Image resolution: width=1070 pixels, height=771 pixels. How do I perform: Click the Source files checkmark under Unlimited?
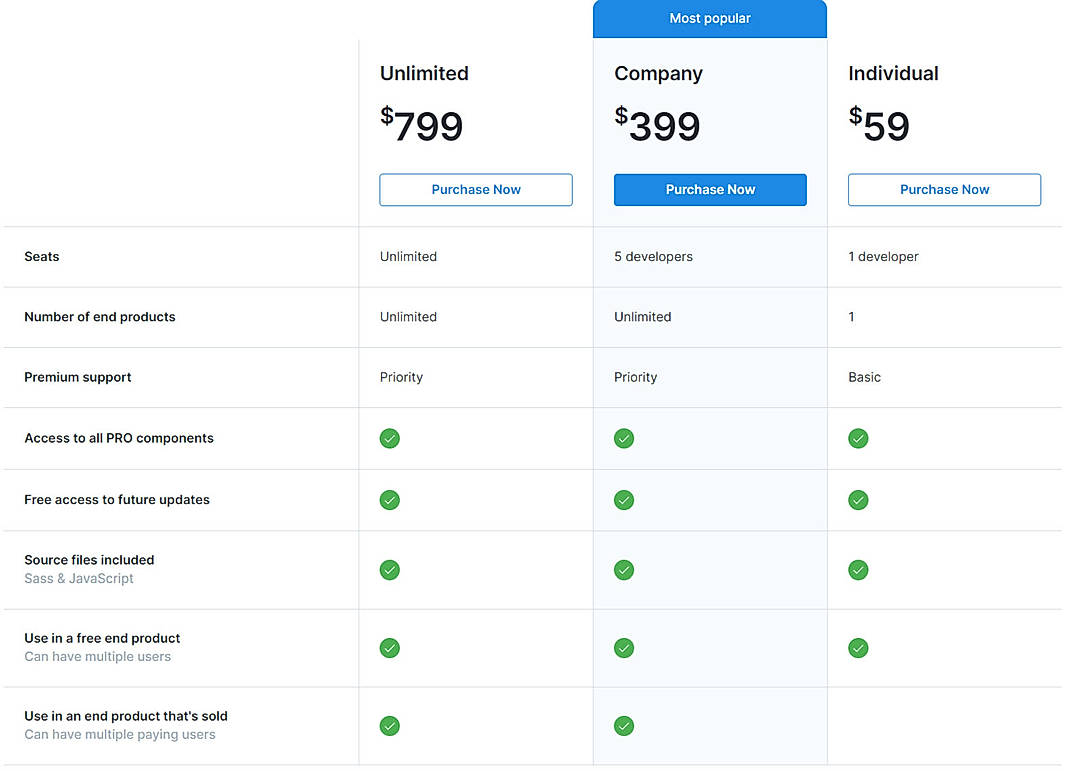[x=389, y=570]
